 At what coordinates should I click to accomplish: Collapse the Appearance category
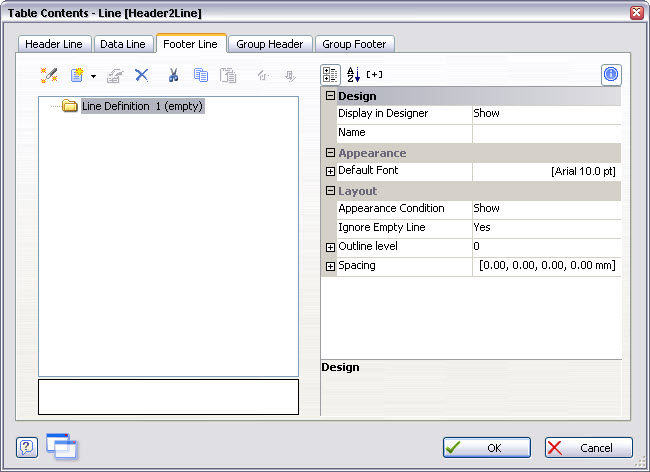click(330, 153)
